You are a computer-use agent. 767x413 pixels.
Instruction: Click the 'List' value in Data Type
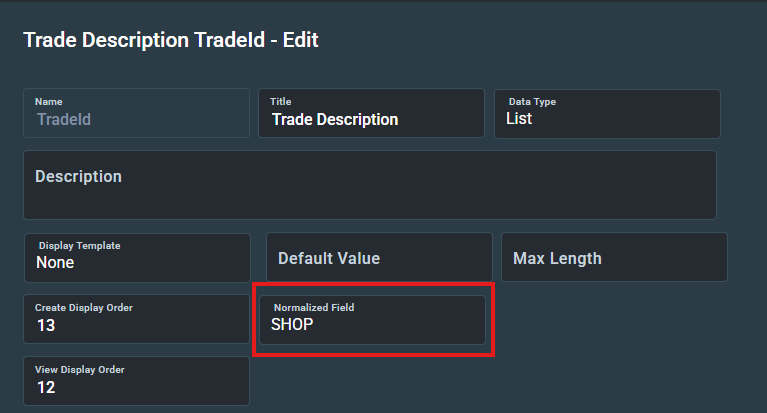tap(519, 118)
